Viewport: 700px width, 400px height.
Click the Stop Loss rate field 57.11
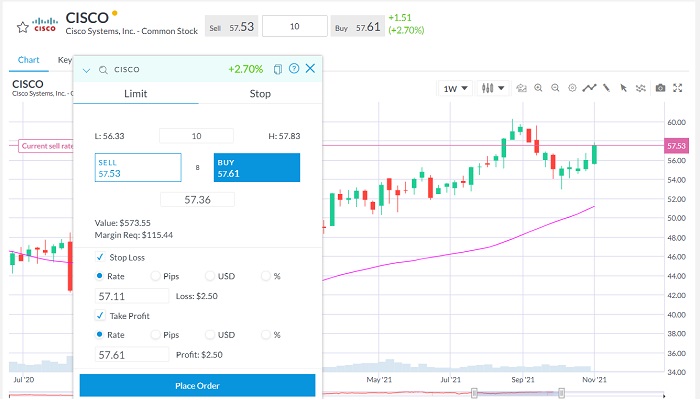(132, 296)
